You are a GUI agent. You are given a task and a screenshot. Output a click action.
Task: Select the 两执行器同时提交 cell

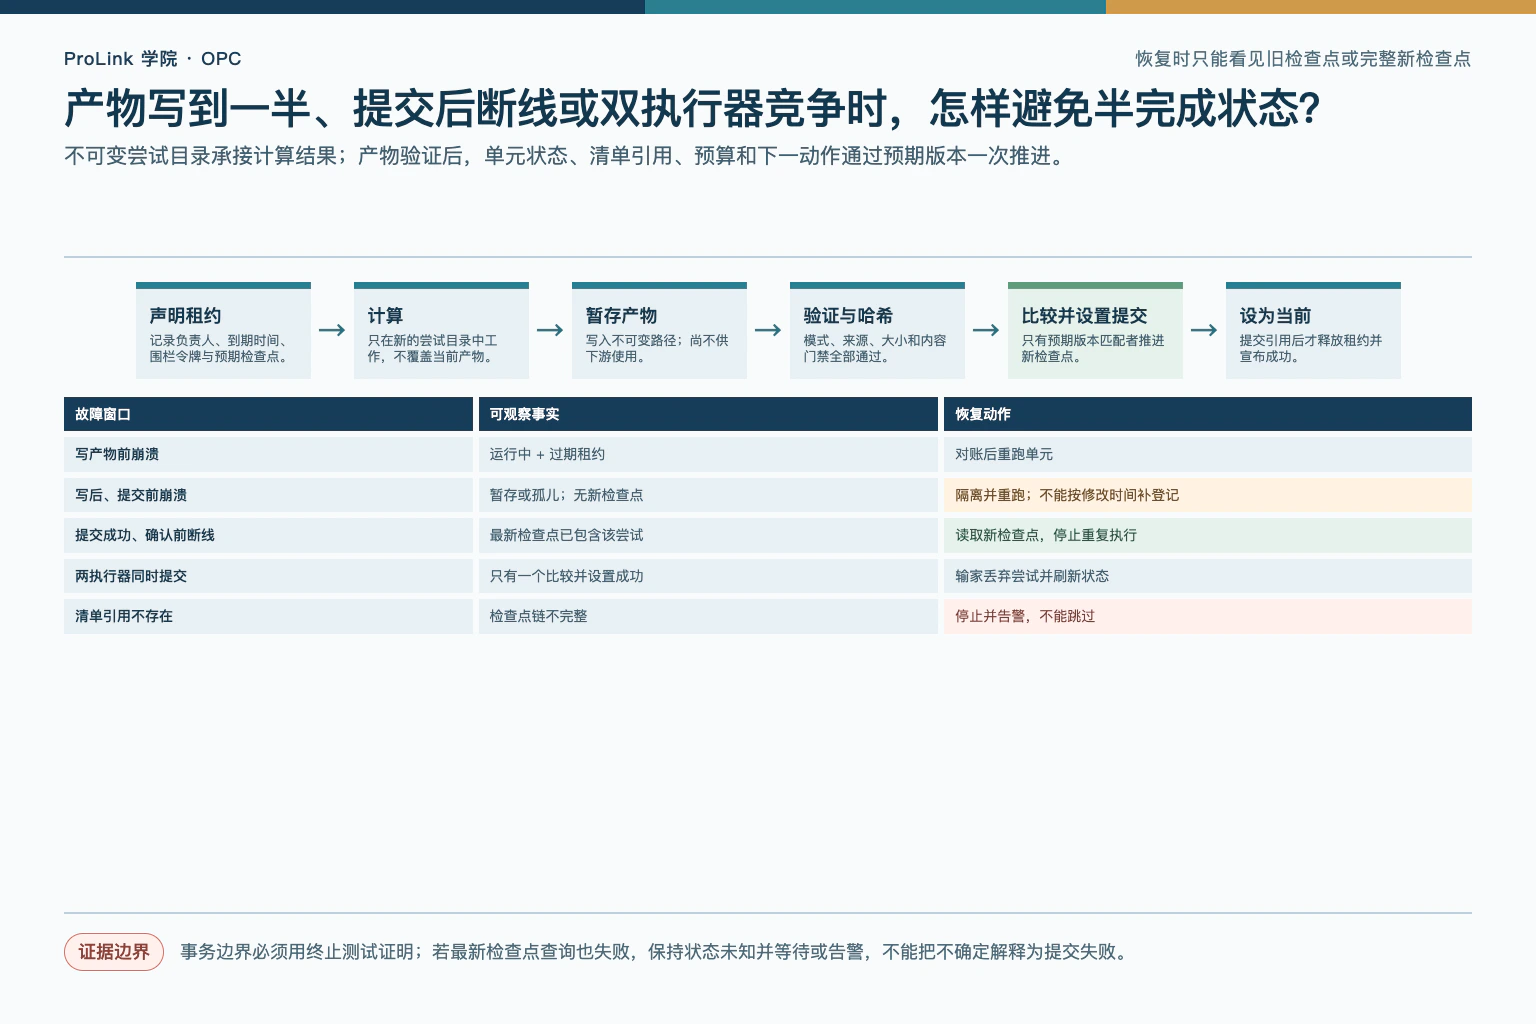point(268,576)
